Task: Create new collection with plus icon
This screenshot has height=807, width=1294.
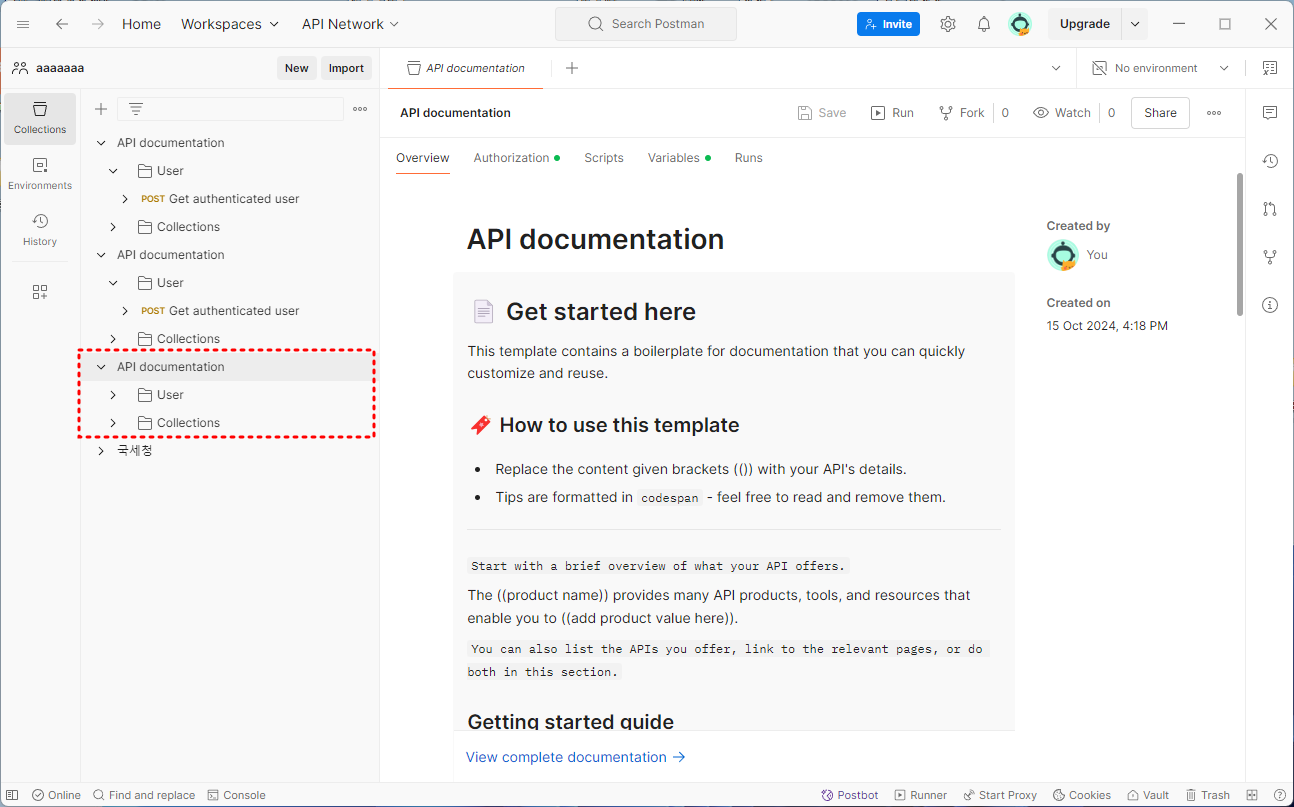Action: coord(101,109)
